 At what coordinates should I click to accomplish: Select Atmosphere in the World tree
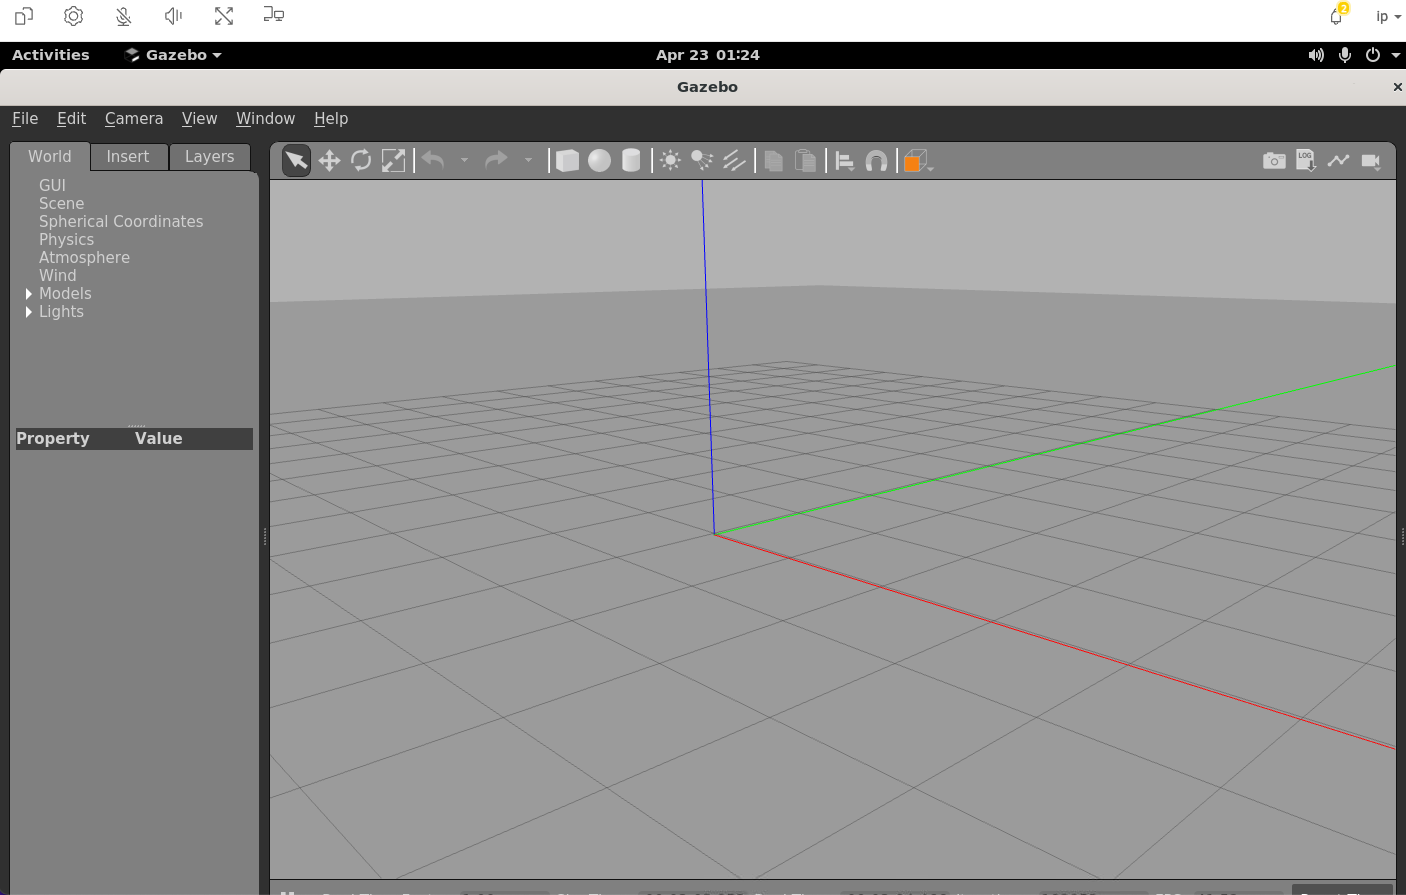(84, 258)
